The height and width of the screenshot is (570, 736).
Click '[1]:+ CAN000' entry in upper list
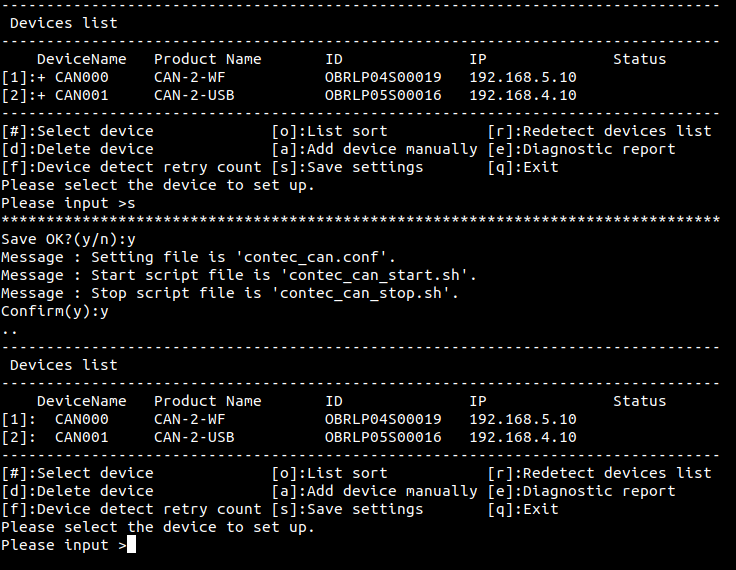point(55,77)
